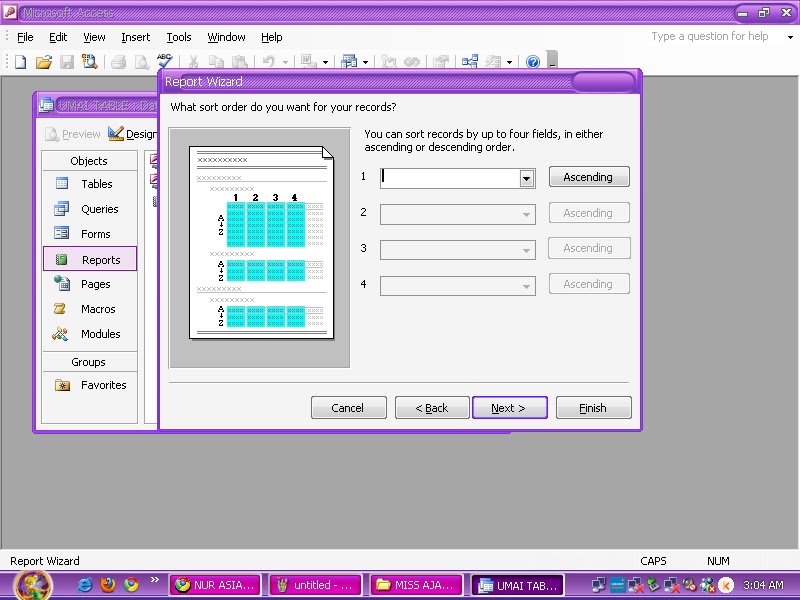Click the Paste clipboard icon
The image size is (800, 600).
(239, 62)
